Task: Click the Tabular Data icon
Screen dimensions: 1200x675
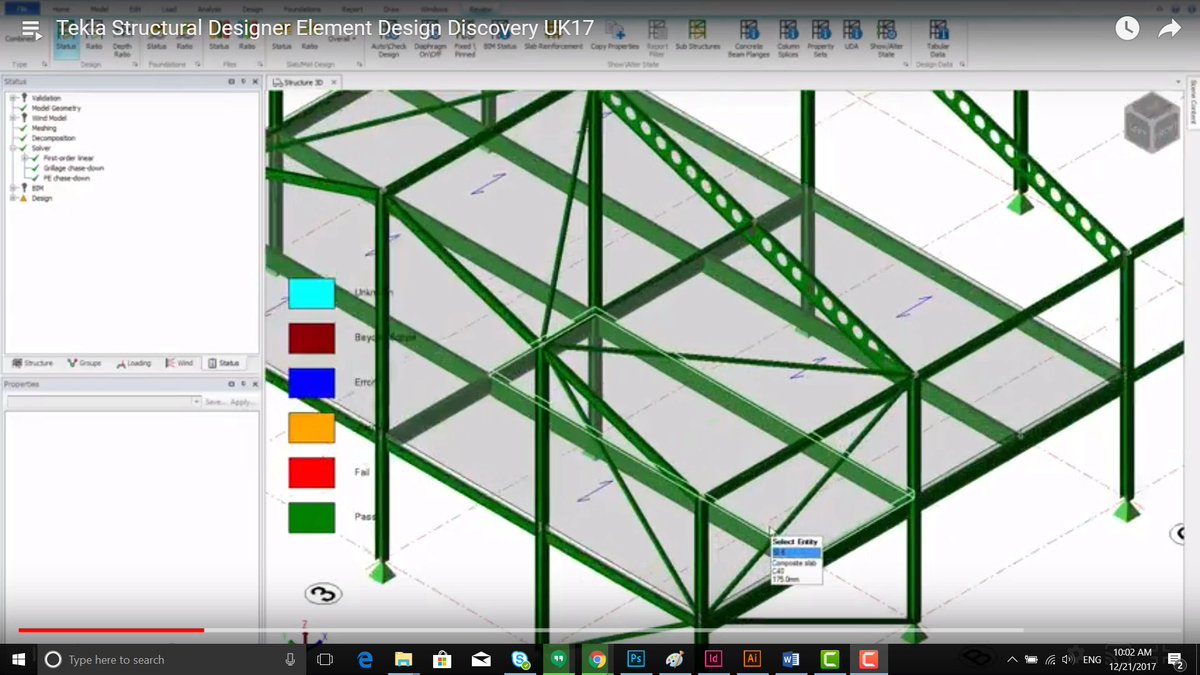Action: [x=938, y=30]
